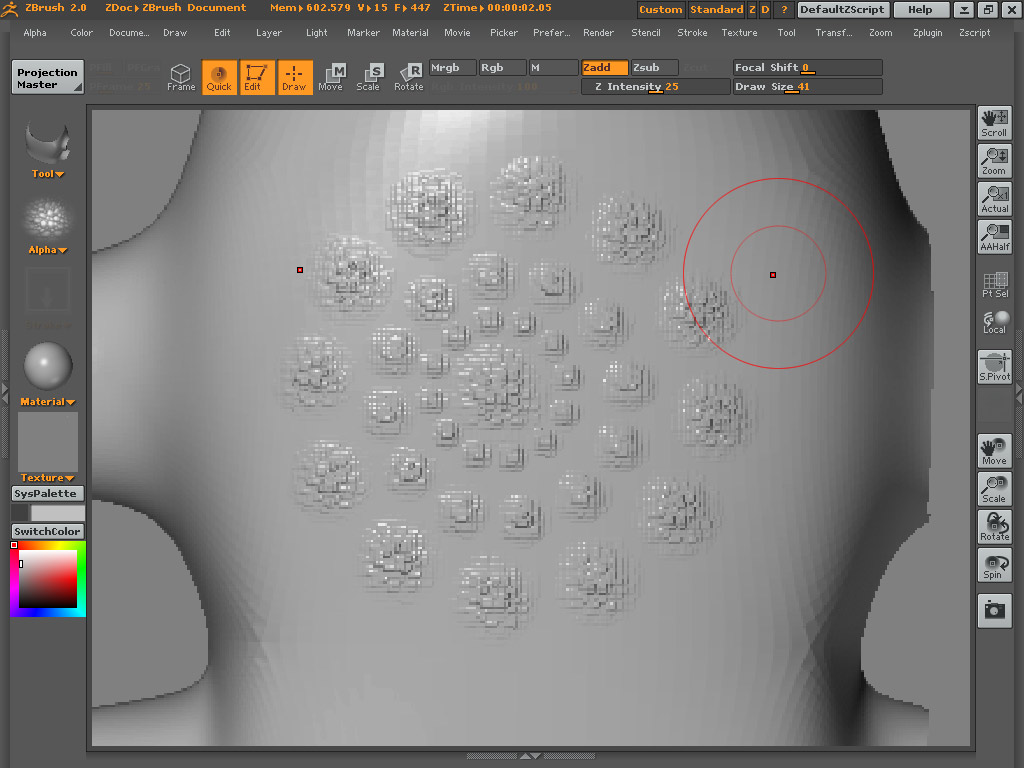Open the Color menu

tap(82, 33)
